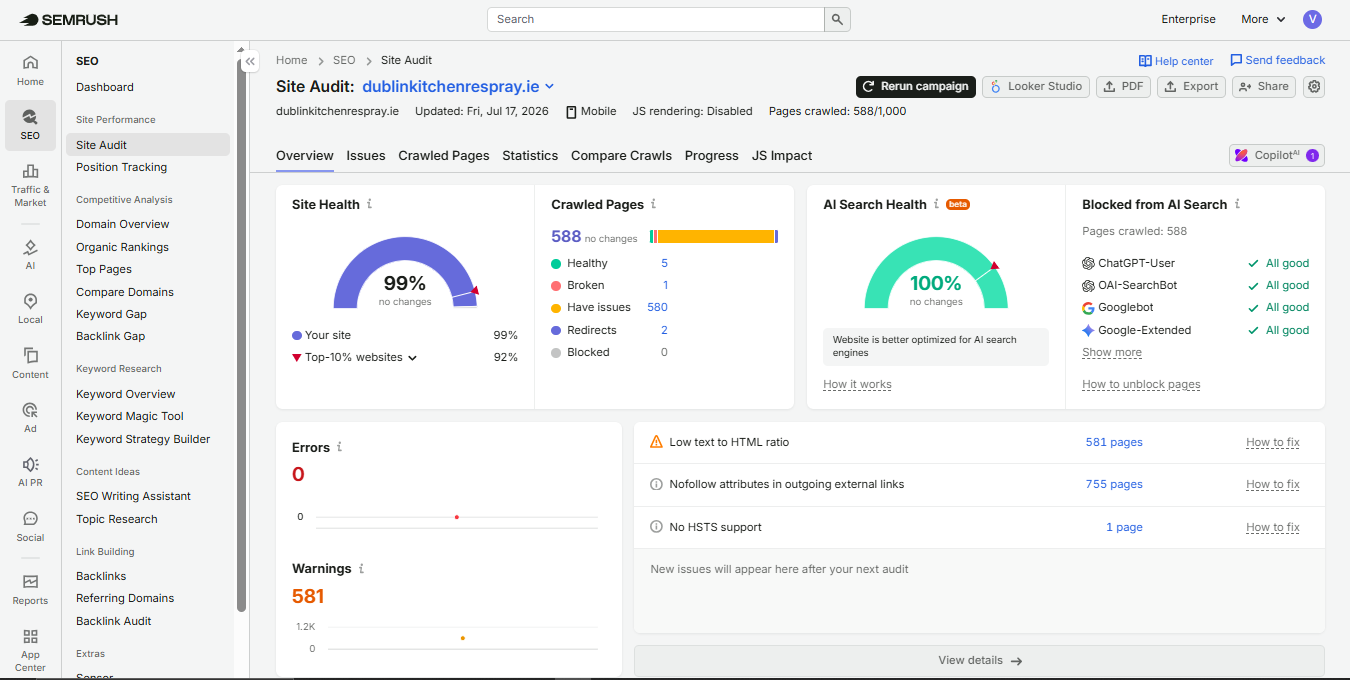
Task: Open the Copilot AI button
Action: [x=1276, y=155]
